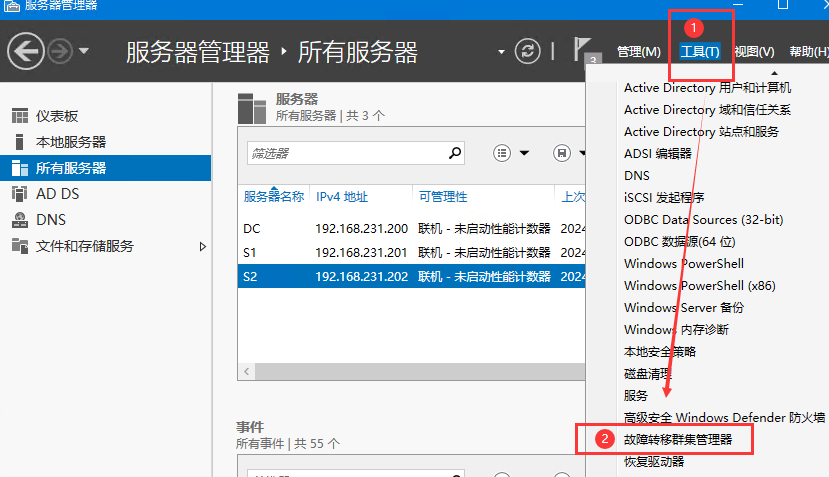The height and width of the screenshot is (477, 829).
Task: Select 本地服务器 in the sidebar
Action: (70, 142)
